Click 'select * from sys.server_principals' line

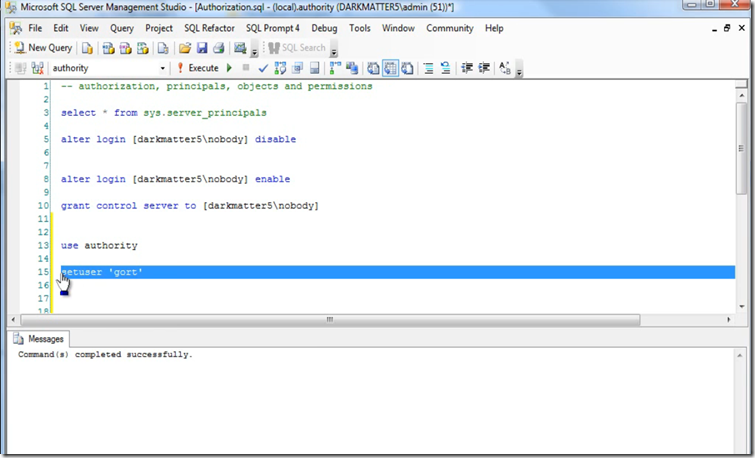(164, 113)
